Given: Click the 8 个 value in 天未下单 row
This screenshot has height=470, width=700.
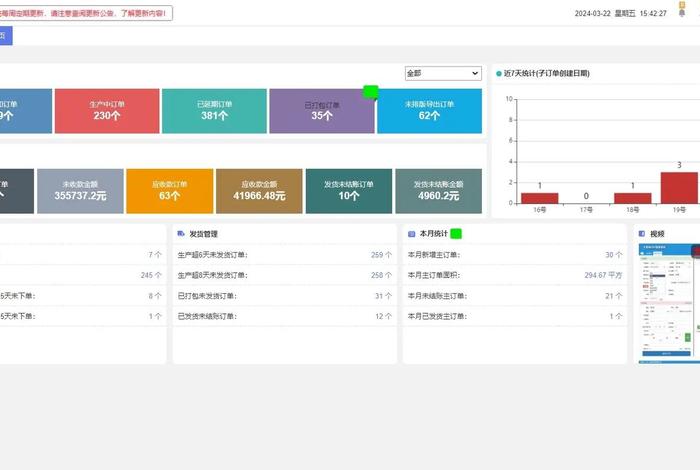Looking at the screenshot, I should click(155, 296).
